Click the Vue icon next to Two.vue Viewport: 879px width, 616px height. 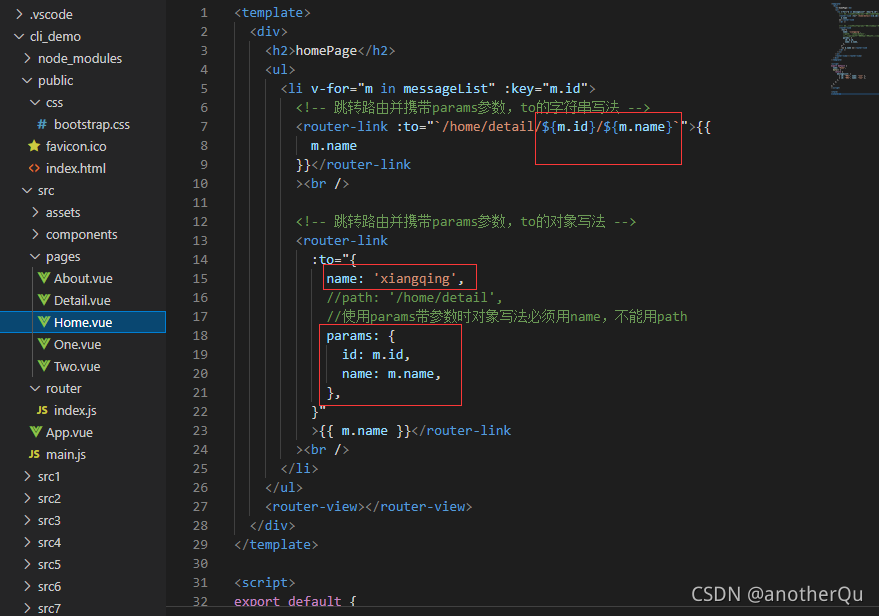pyautogui.click(x=44, y=366)
